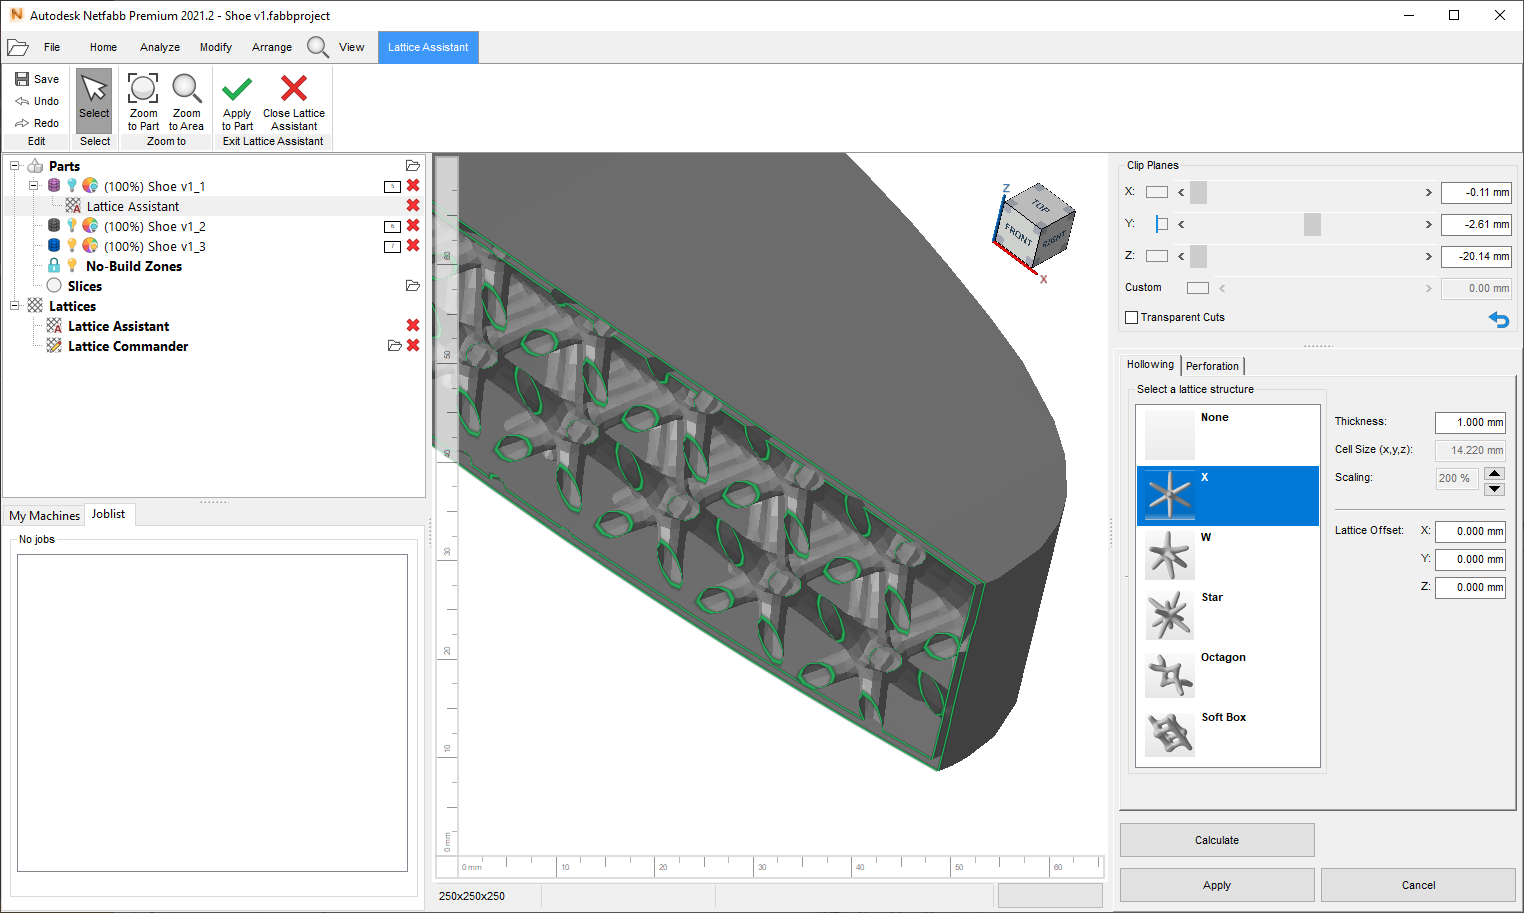1524x913 pixels.
Task: Click the bottom Apply button
Action: tap(1217, 885)
